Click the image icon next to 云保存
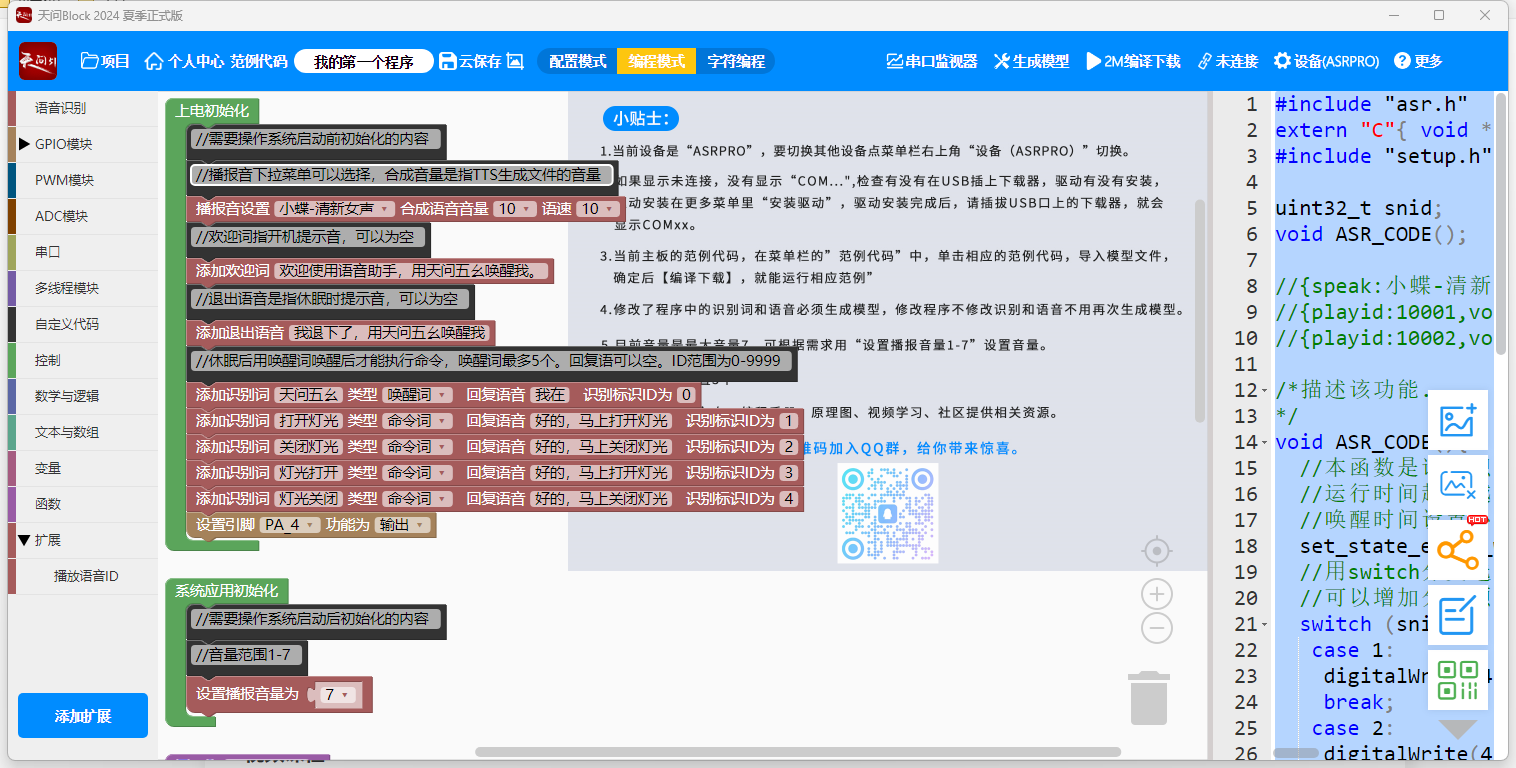This screenshot has height=768, width=1516. tap(515, 61)
